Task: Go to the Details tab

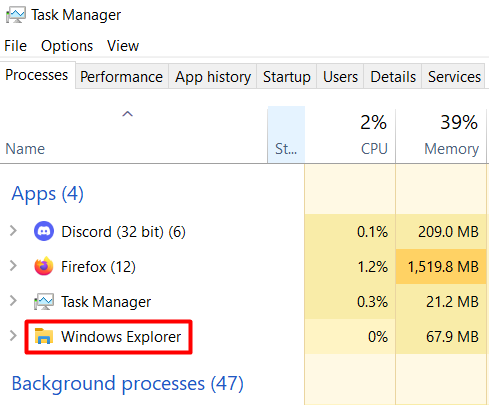Action: [x=393, y=77]
